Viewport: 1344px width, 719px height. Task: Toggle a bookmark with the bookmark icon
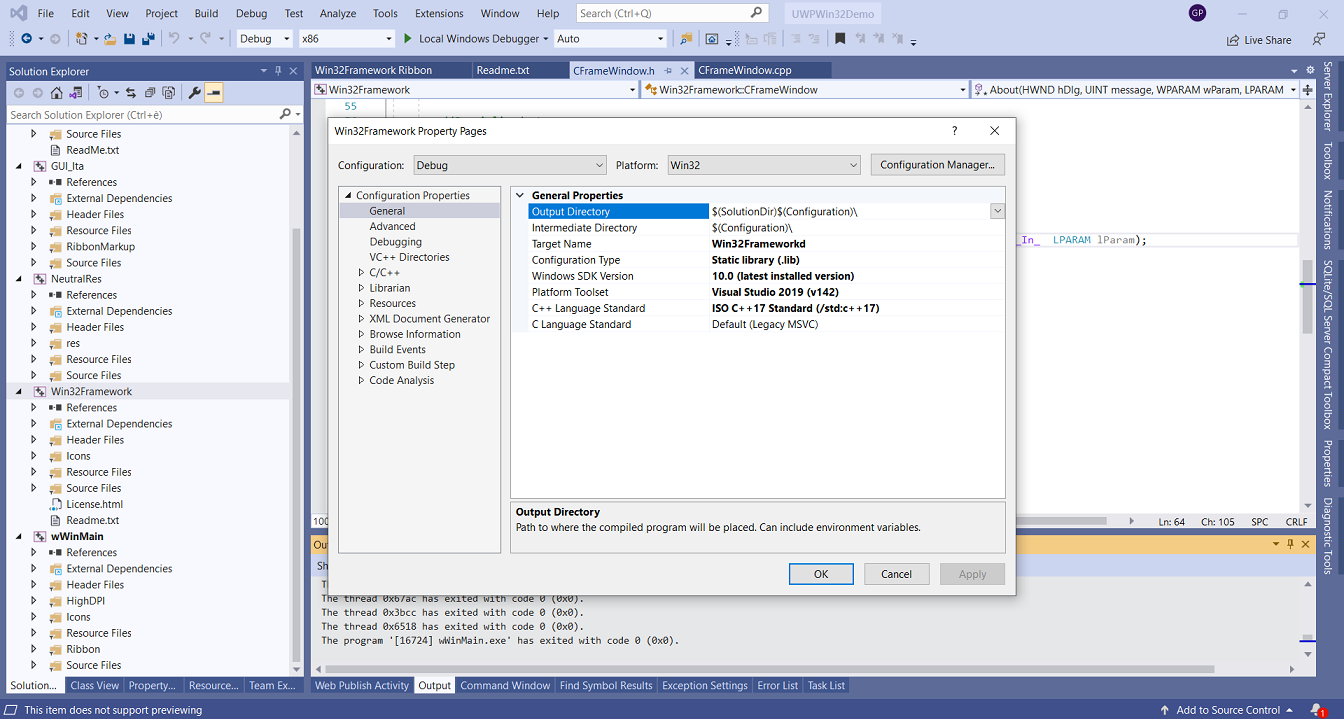(x=840, y=39)
